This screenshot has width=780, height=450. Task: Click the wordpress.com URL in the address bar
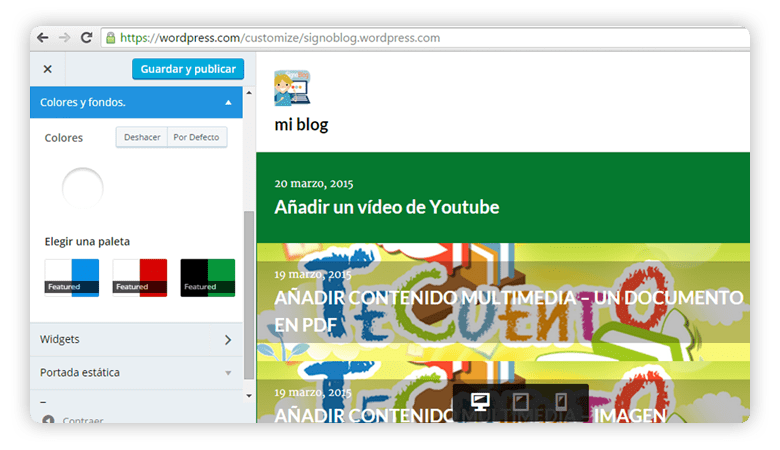click(280, 38)
